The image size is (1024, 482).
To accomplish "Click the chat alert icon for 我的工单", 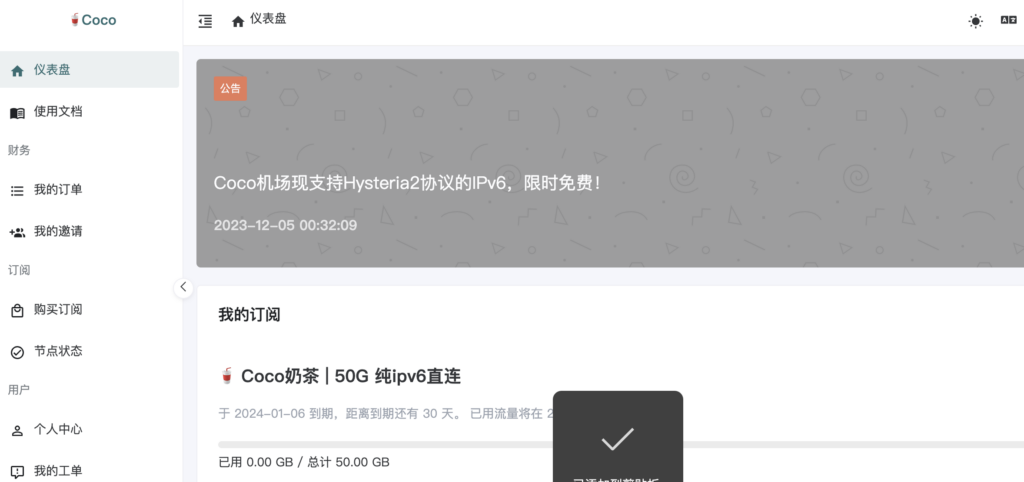I will [x=18, y=472].
